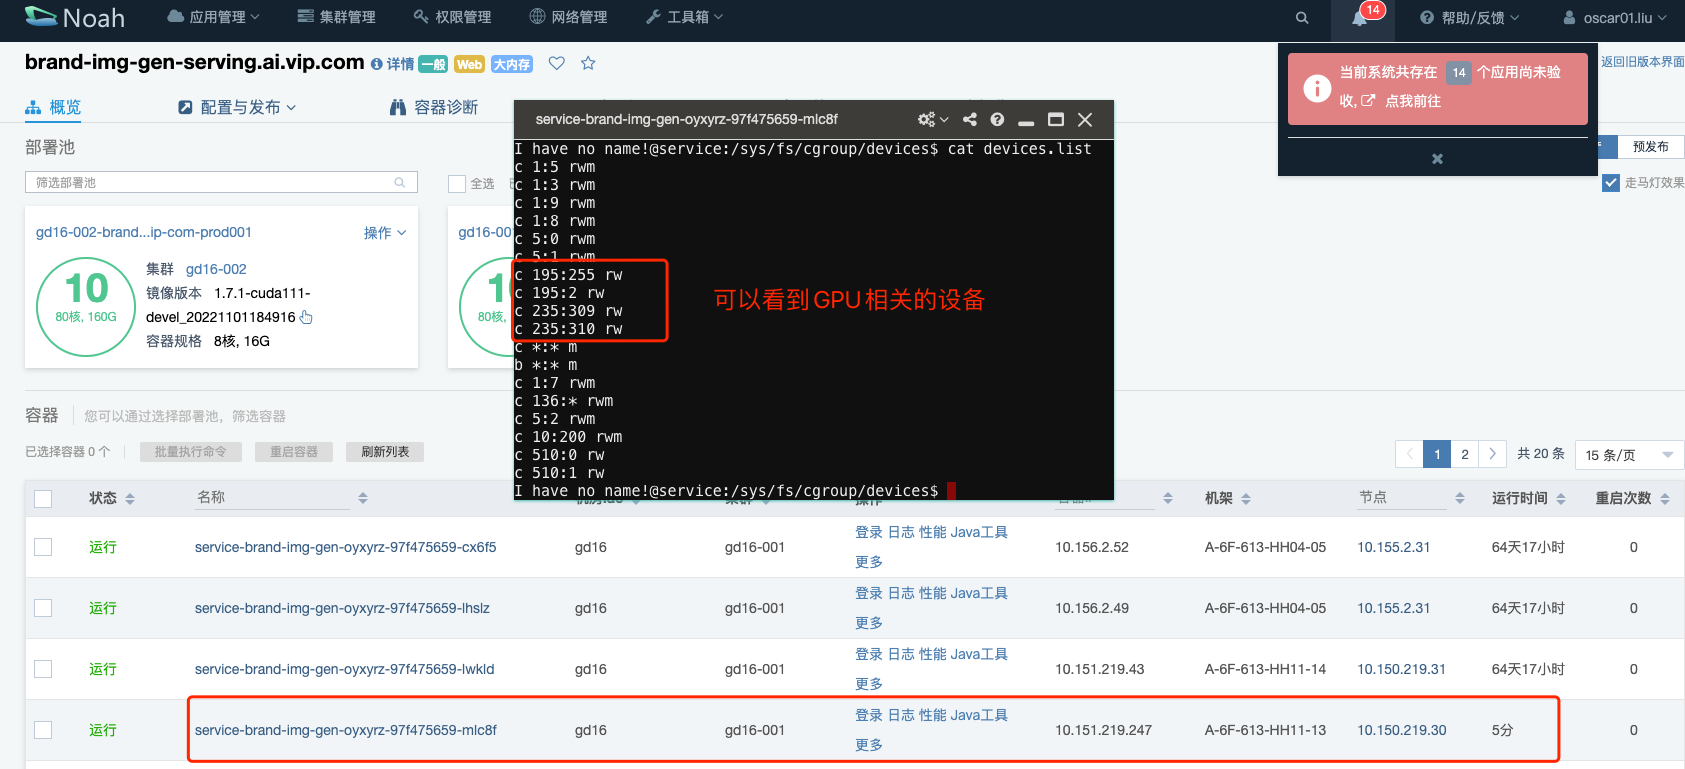The height and width of the screenshot is (769, 1685).
Task: Go to previous page arrow
Action: click(x=1409, y=454)
